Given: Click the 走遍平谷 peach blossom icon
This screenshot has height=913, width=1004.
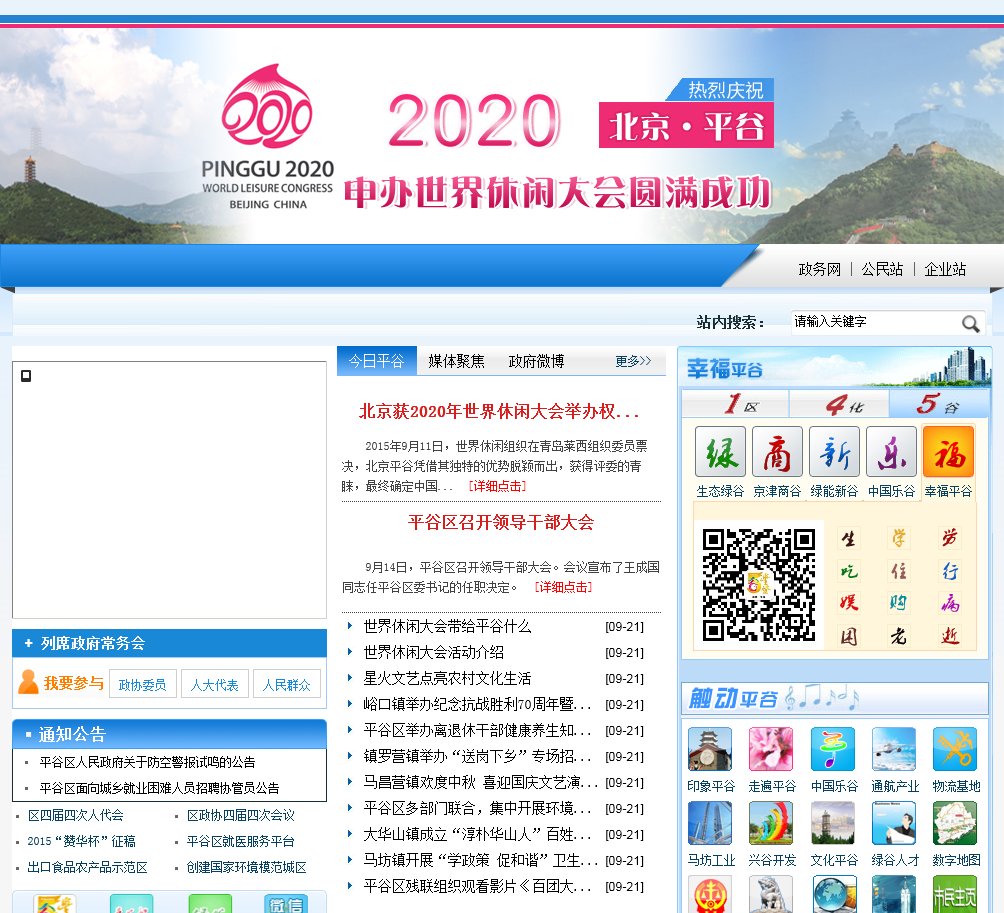Looking at the screenshot, I should pos(772,748).
